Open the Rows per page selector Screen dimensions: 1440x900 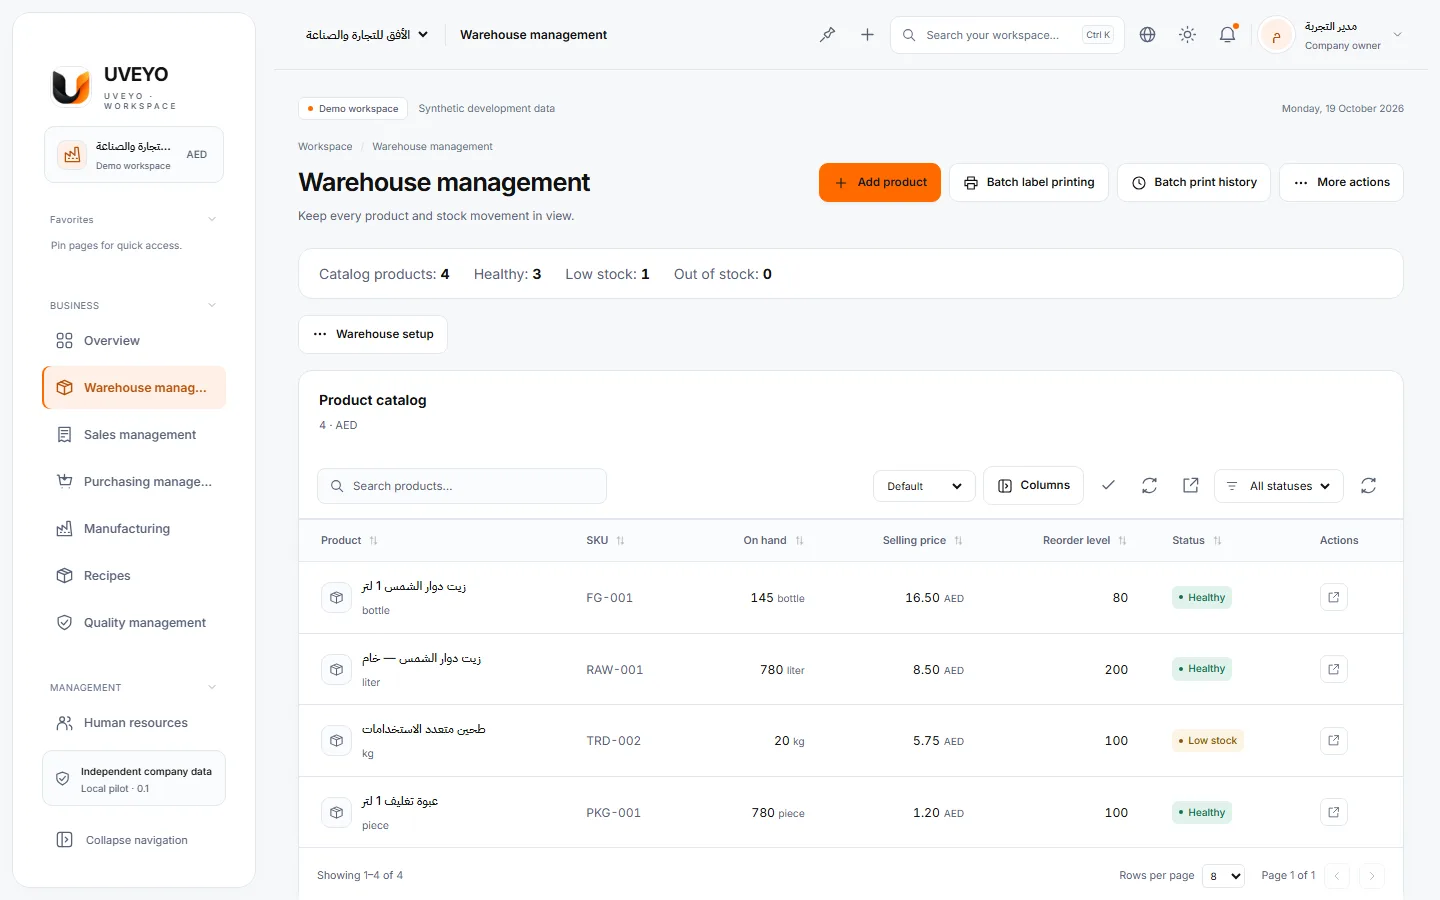pos(1223,876)
